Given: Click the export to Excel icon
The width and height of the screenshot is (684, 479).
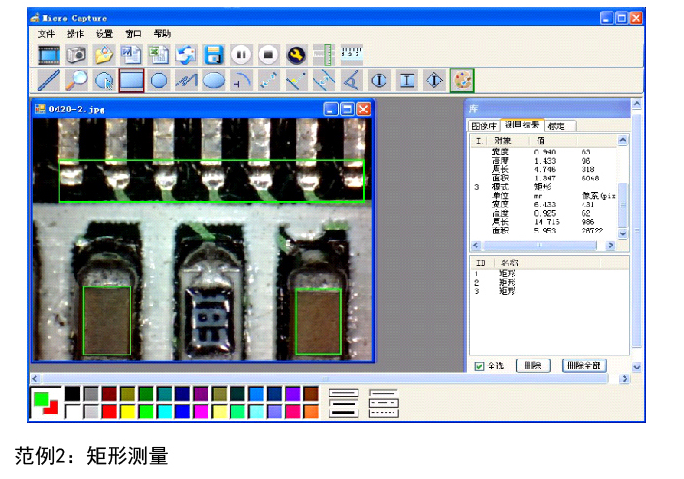Looking at the screenshot, I should 159,55.
